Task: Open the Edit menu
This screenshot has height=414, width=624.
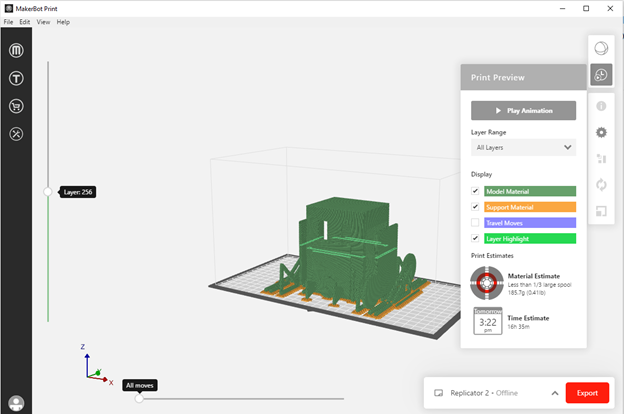Action: click(25, 22)
